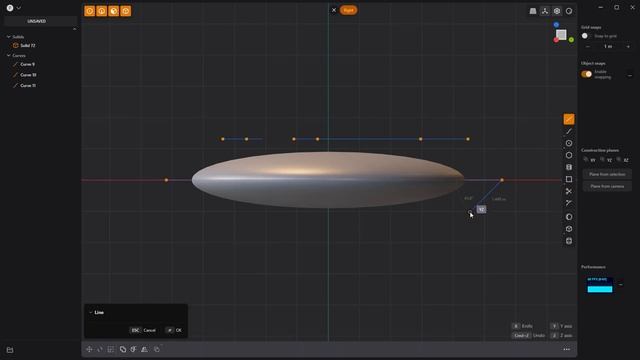This screenshot has width=640, height=360.
Task: Select the center circle tool
Action: pyautogui.click(x=569, y=143)
